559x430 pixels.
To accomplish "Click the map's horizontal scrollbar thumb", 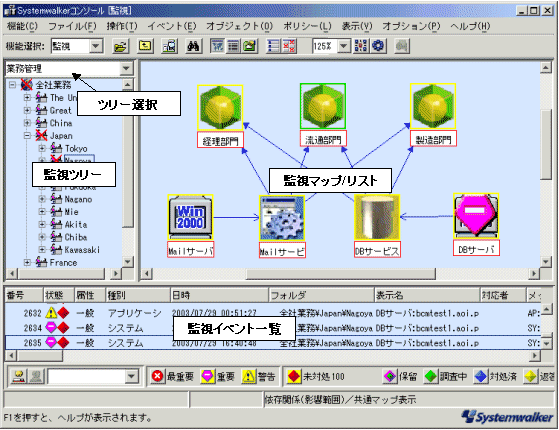I will [340, 273].
